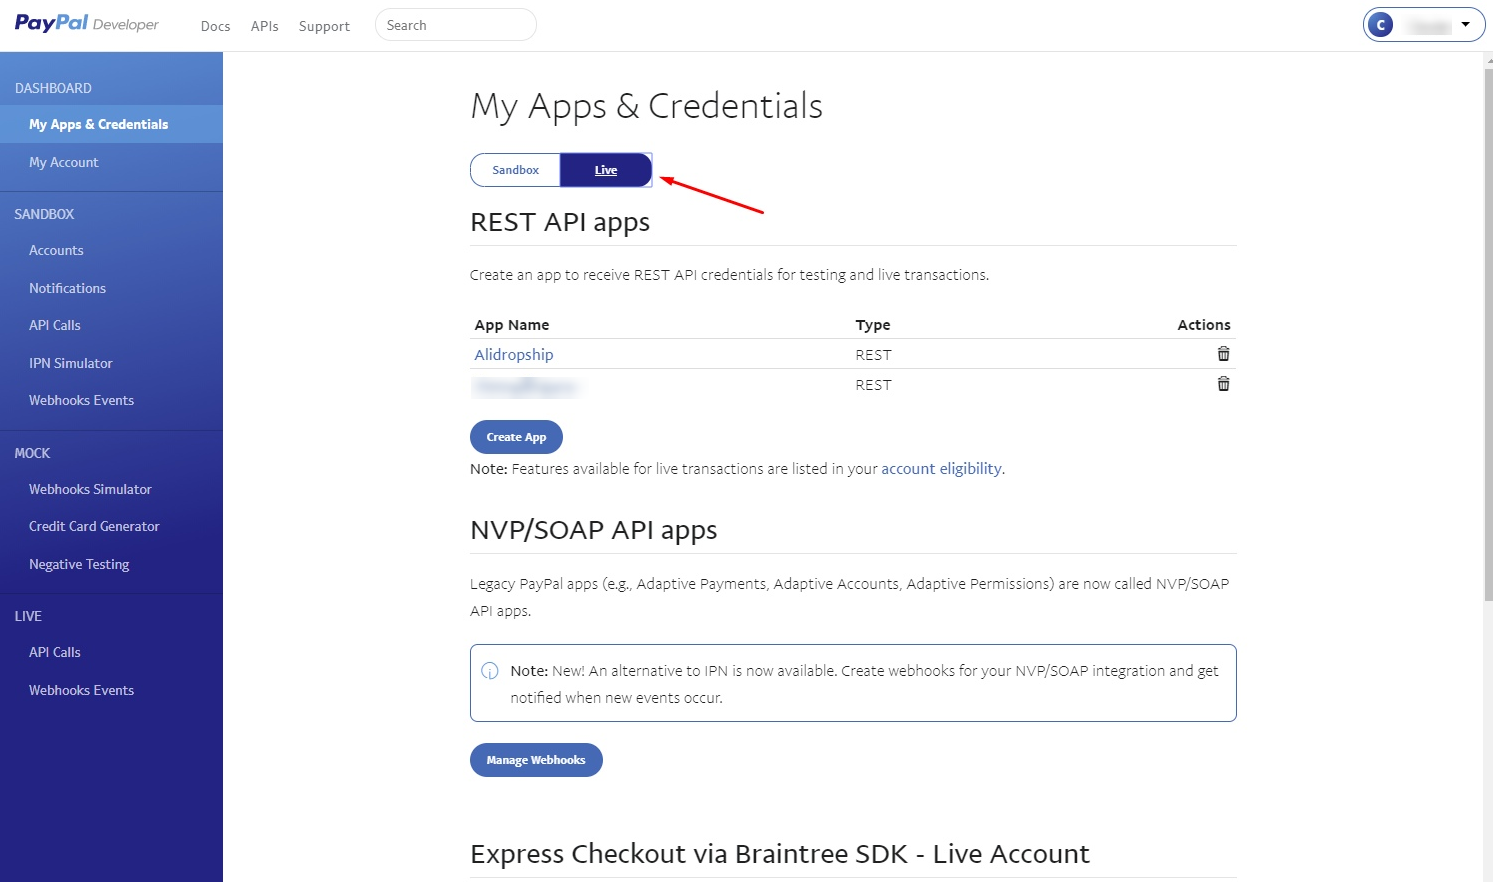Switch to the Live toggle

click(x=606, y=170)
